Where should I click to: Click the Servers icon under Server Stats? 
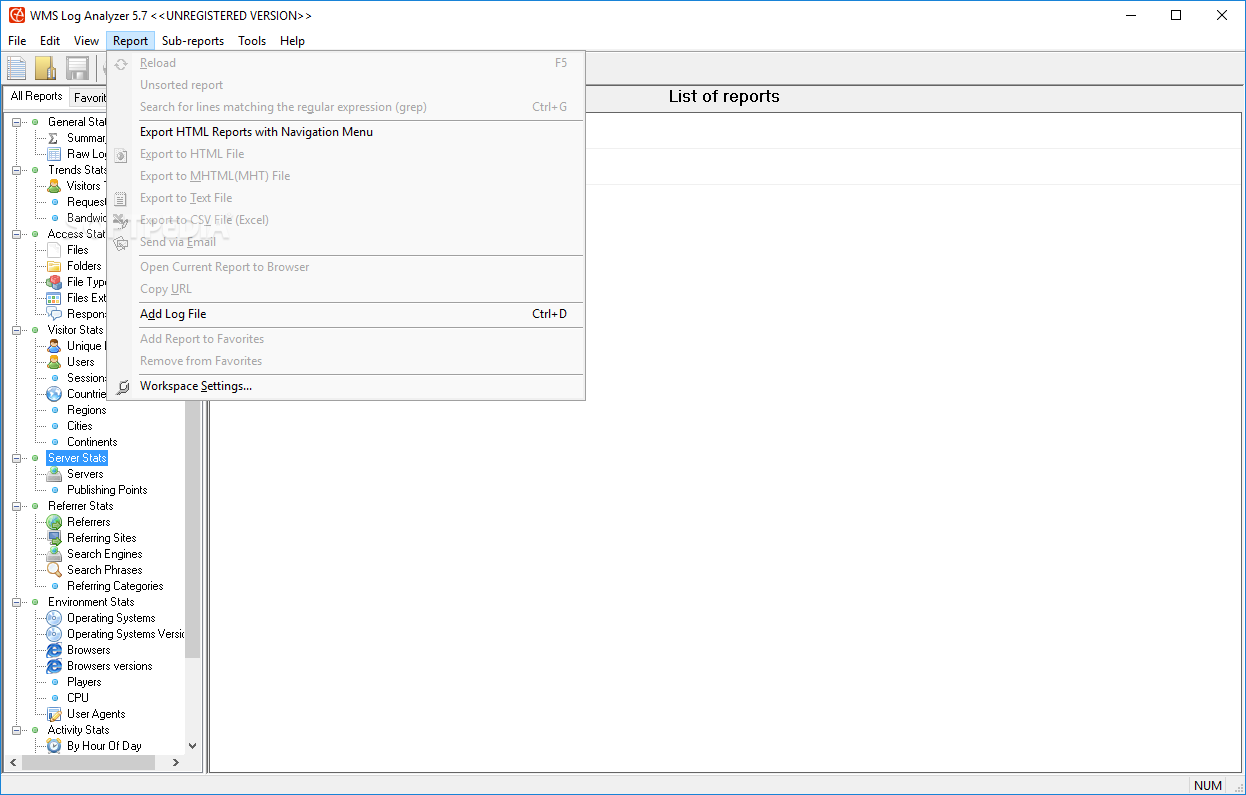[x=54, y=474]
